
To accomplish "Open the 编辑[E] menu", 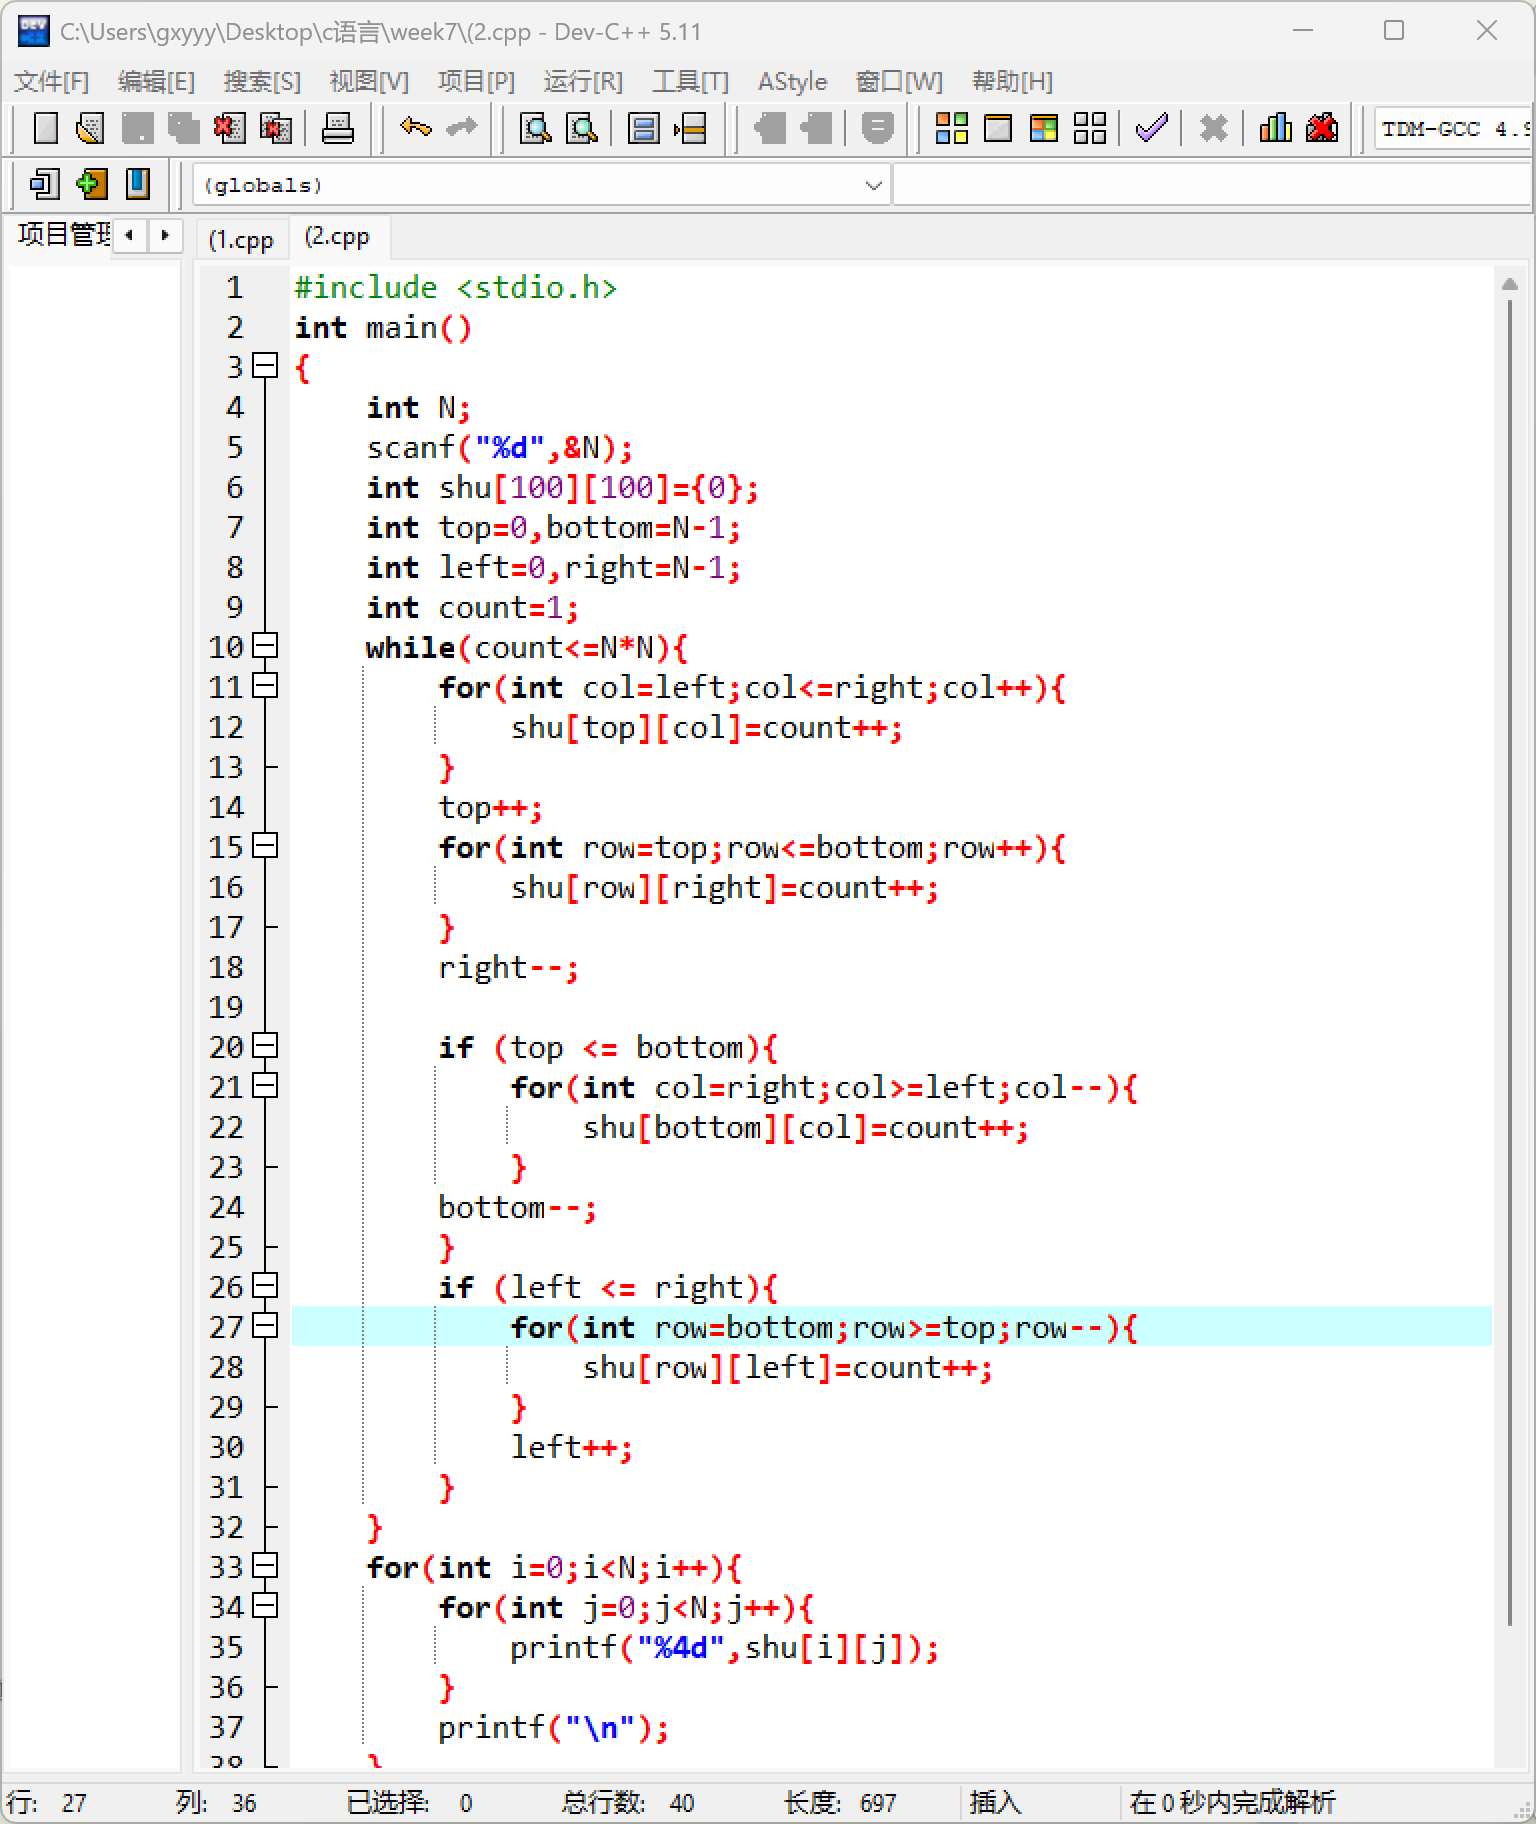I will click(x=156, y=81).
